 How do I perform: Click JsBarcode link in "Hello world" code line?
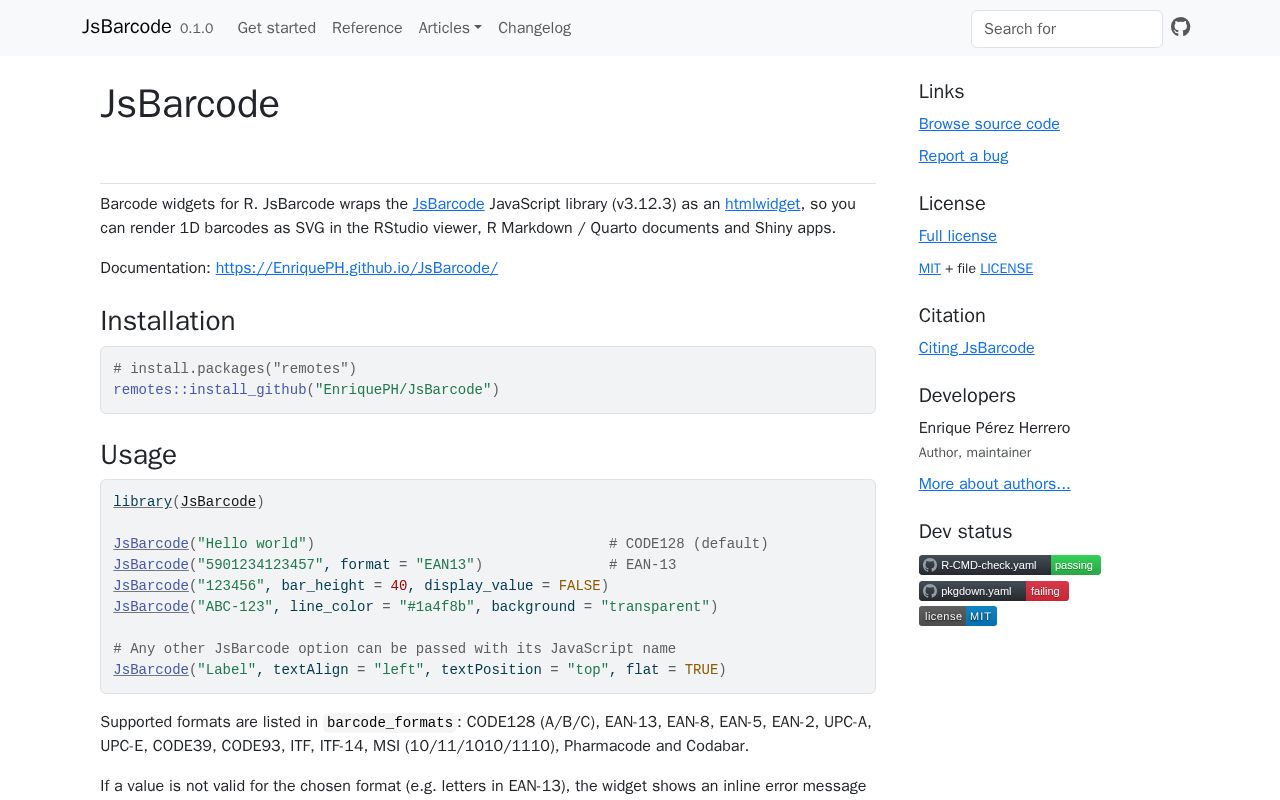click(151, 544)
